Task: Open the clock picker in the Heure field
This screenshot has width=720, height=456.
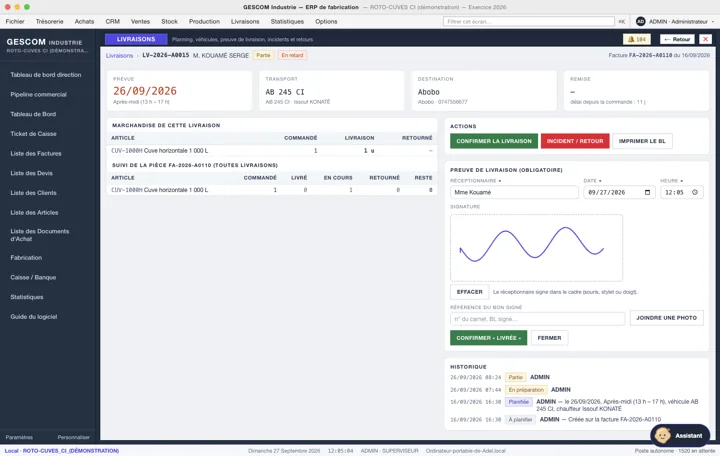Action: point(695,192)
